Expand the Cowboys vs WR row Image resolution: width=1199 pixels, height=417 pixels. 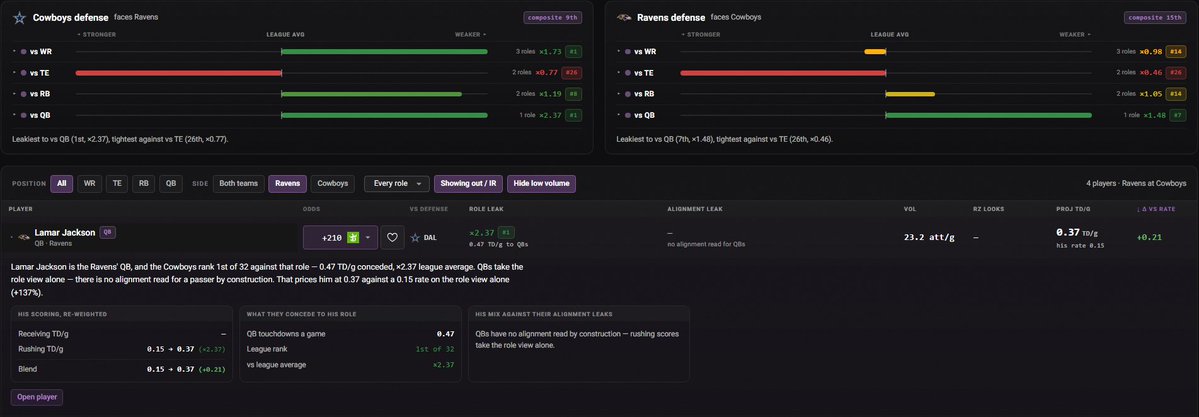click(x=14, y=51)
